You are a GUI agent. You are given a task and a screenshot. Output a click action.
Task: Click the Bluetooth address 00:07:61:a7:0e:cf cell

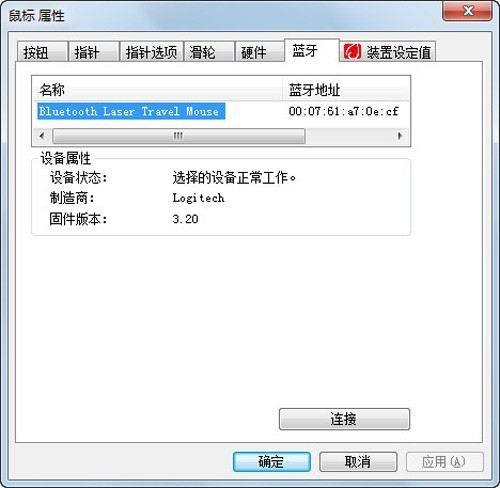click(343, 111)
